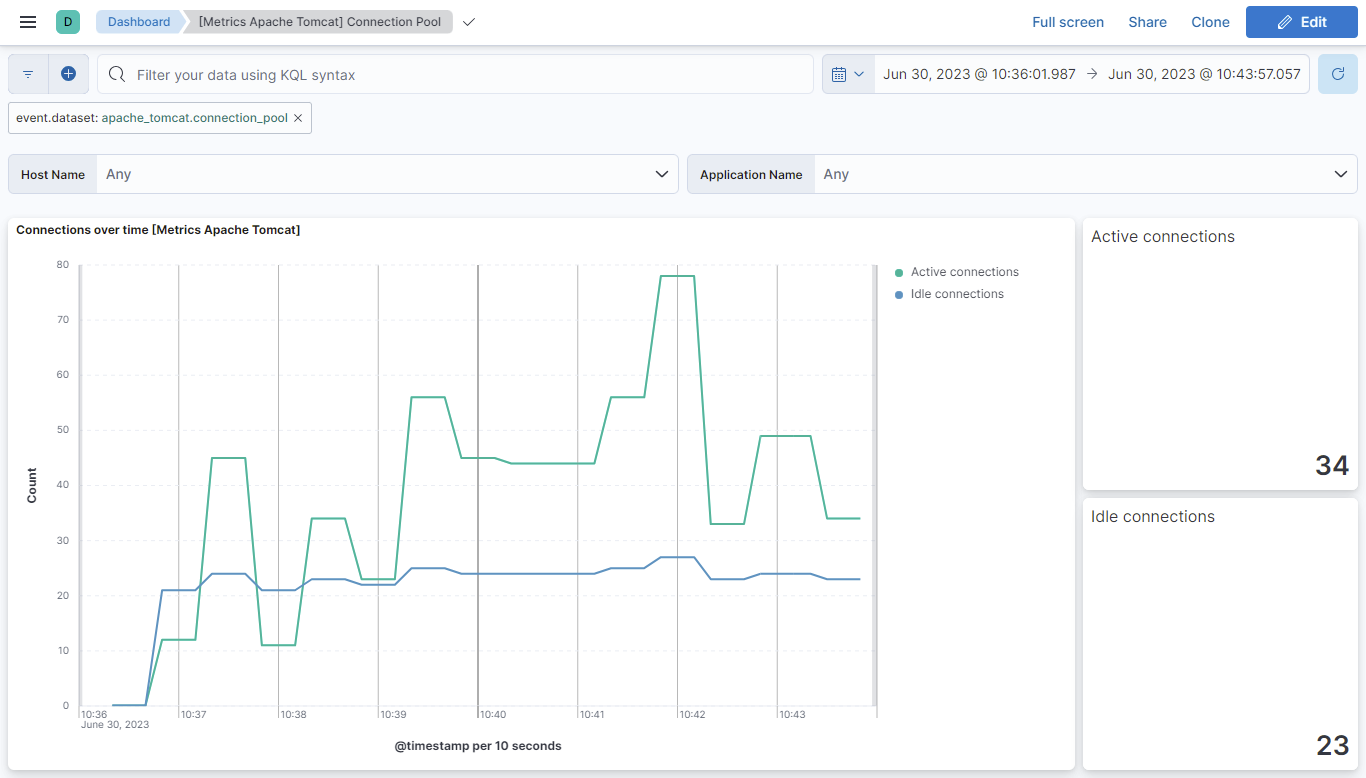Viewport: 1366px width, 778px height.
Task: Open filter options with the funnel icon
Action: click(x=27, y=73)
